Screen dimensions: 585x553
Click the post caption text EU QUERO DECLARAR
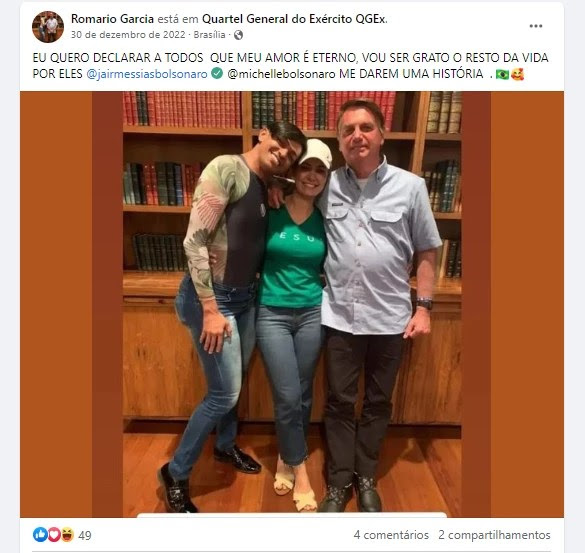[x=291, y=66]
